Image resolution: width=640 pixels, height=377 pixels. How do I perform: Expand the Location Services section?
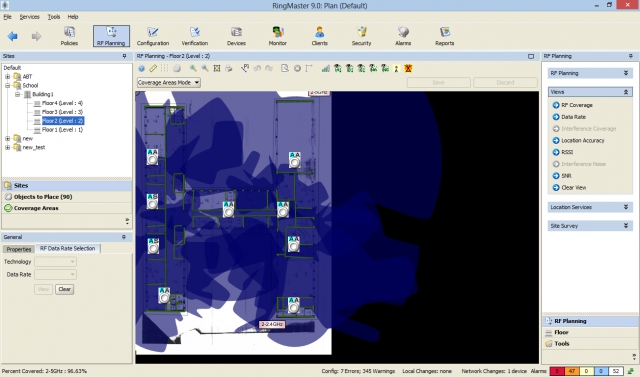coord(590,207)
